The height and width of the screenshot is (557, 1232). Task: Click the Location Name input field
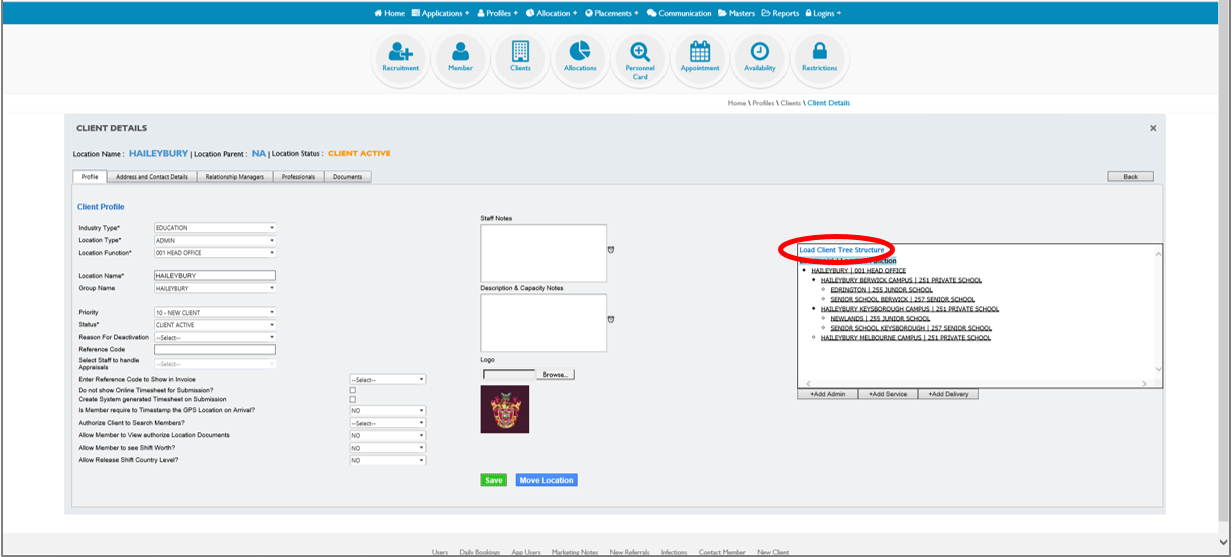[x=214, y=275]
